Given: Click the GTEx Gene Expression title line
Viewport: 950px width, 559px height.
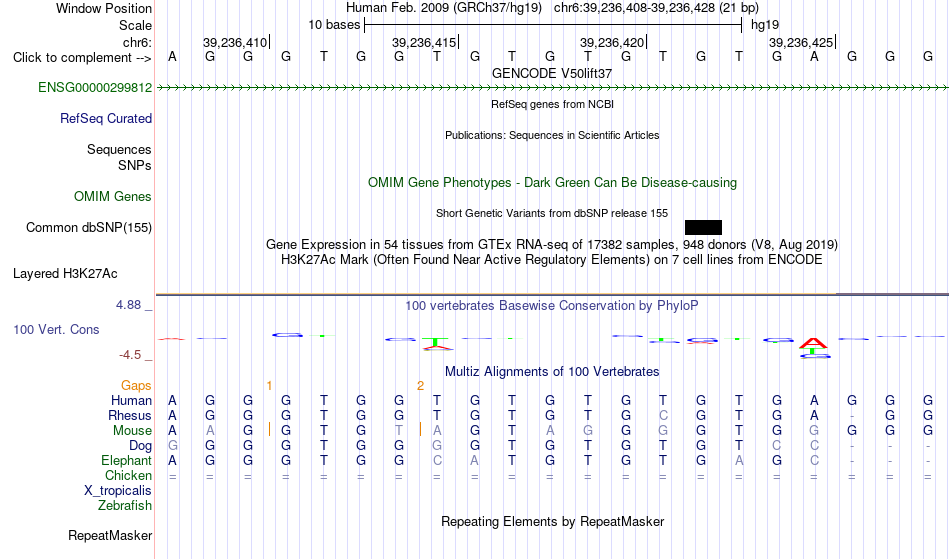Looking at the screenshot, I should [x=552, y=245].
